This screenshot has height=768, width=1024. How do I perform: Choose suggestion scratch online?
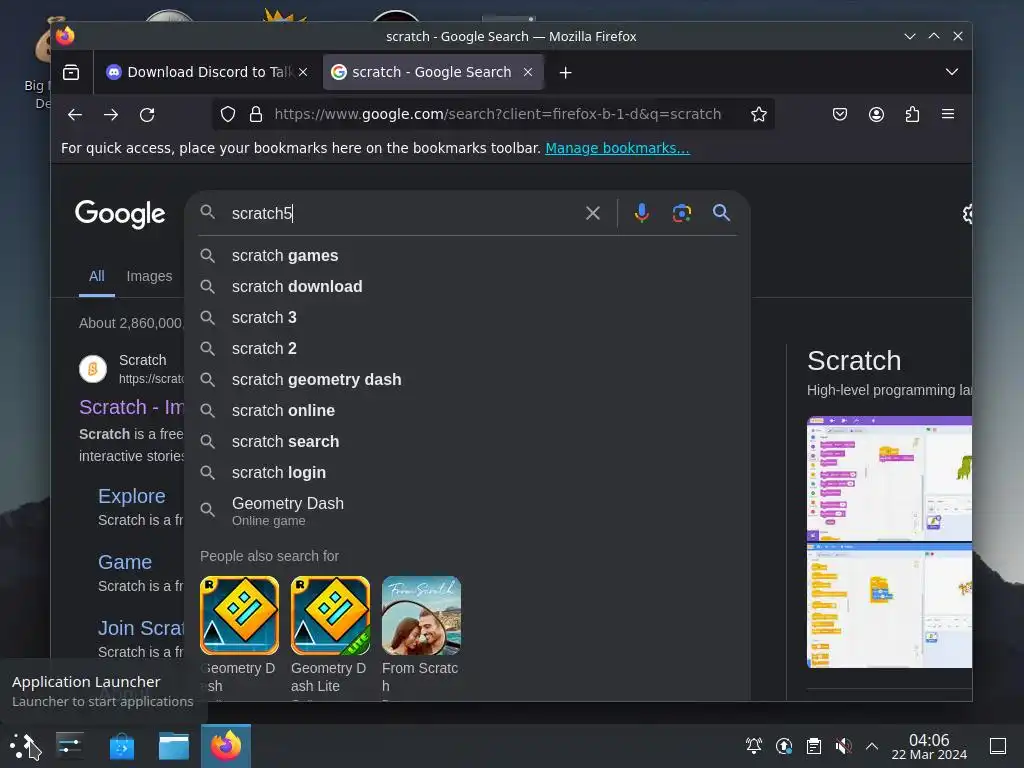(467, 411)
